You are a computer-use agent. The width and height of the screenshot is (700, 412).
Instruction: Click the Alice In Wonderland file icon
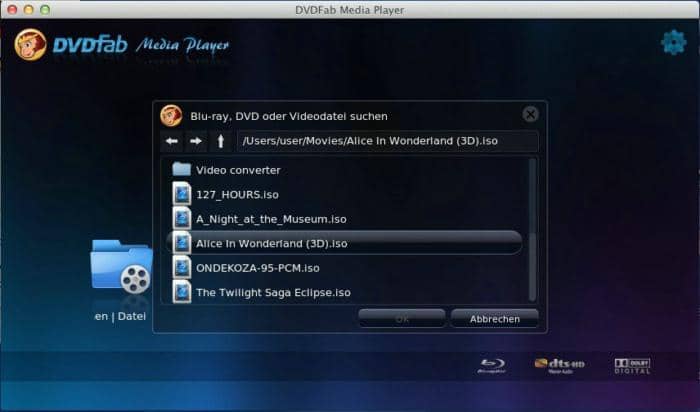point(182,243)
